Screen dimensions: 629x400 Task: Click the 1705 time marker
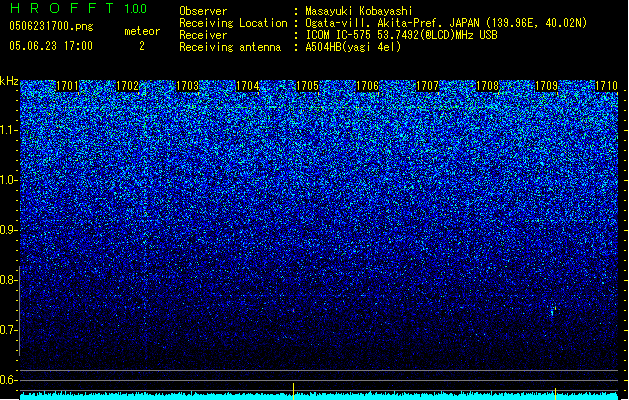click(x=307, y=86)
